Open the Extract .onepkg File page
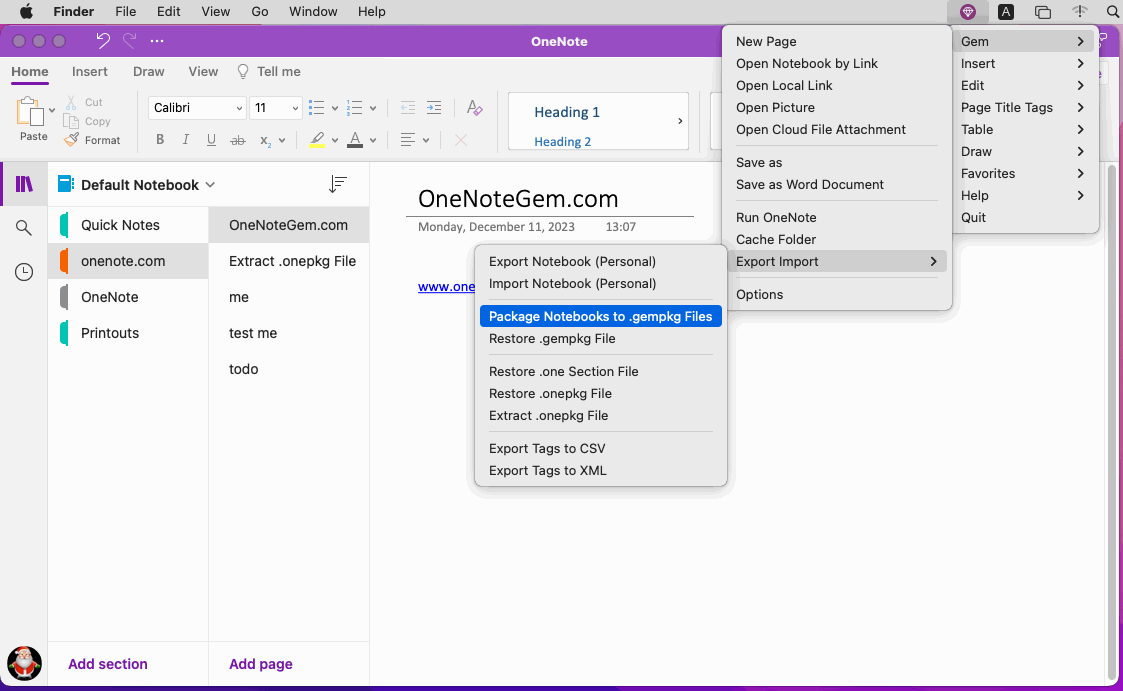1123x691 pixels. point(289,261)
